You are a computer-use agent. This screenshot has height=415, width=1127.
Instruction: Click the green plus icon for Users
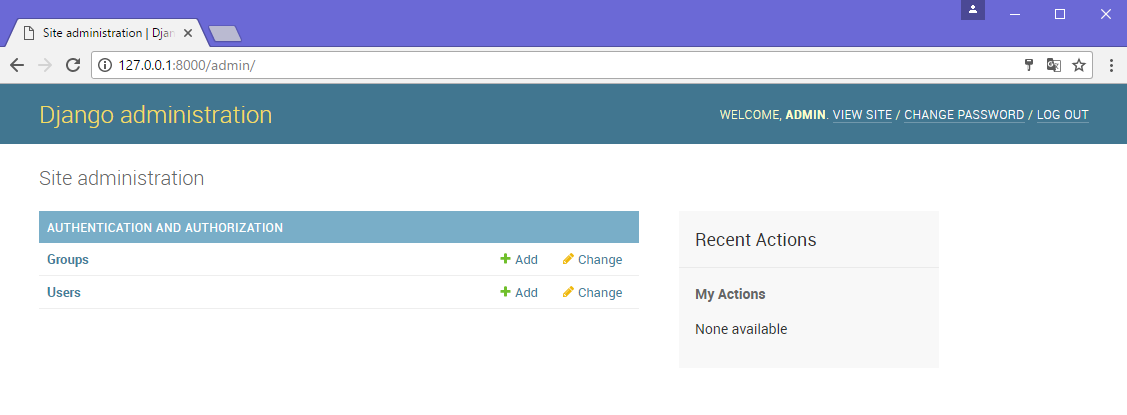[505, 292]
